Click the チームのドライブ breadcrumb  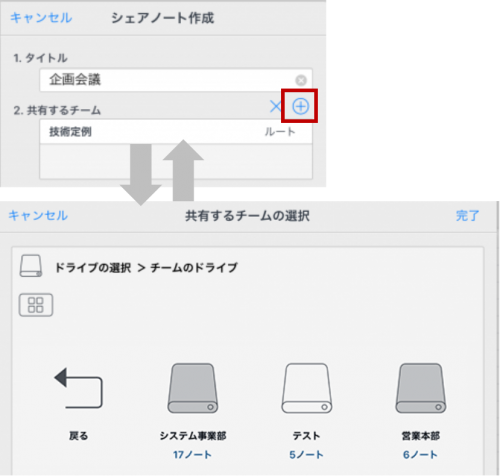(194, 267)
